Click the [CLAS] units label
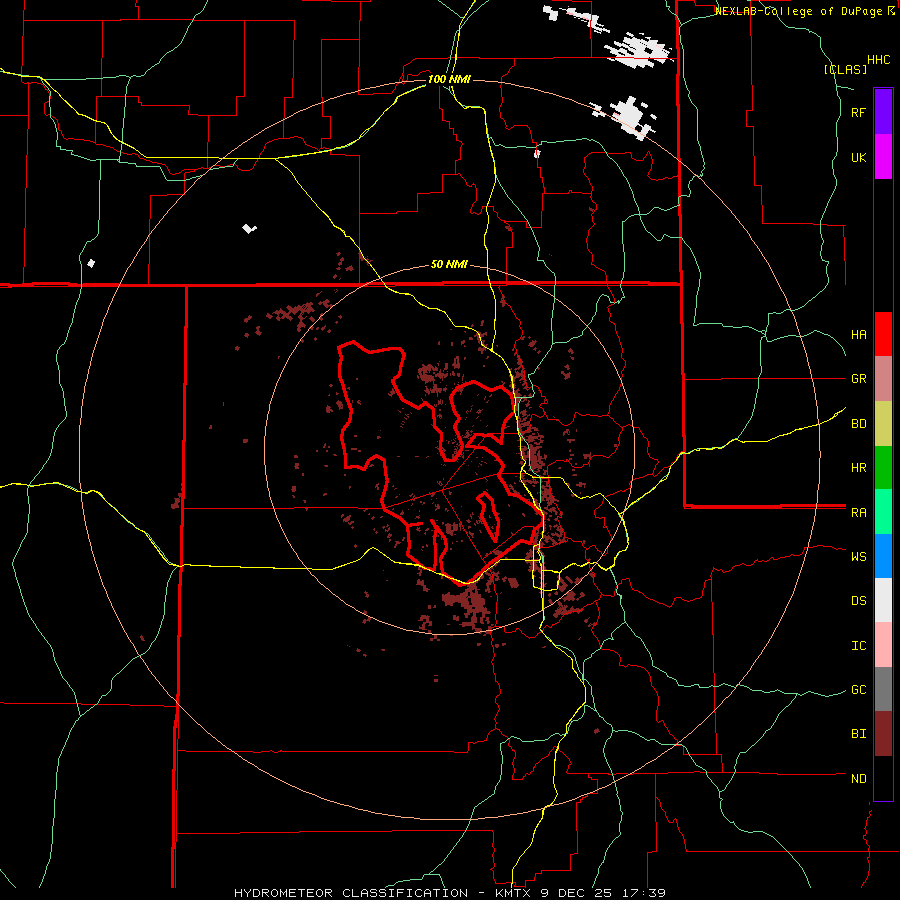 click(x=845, y=69)
